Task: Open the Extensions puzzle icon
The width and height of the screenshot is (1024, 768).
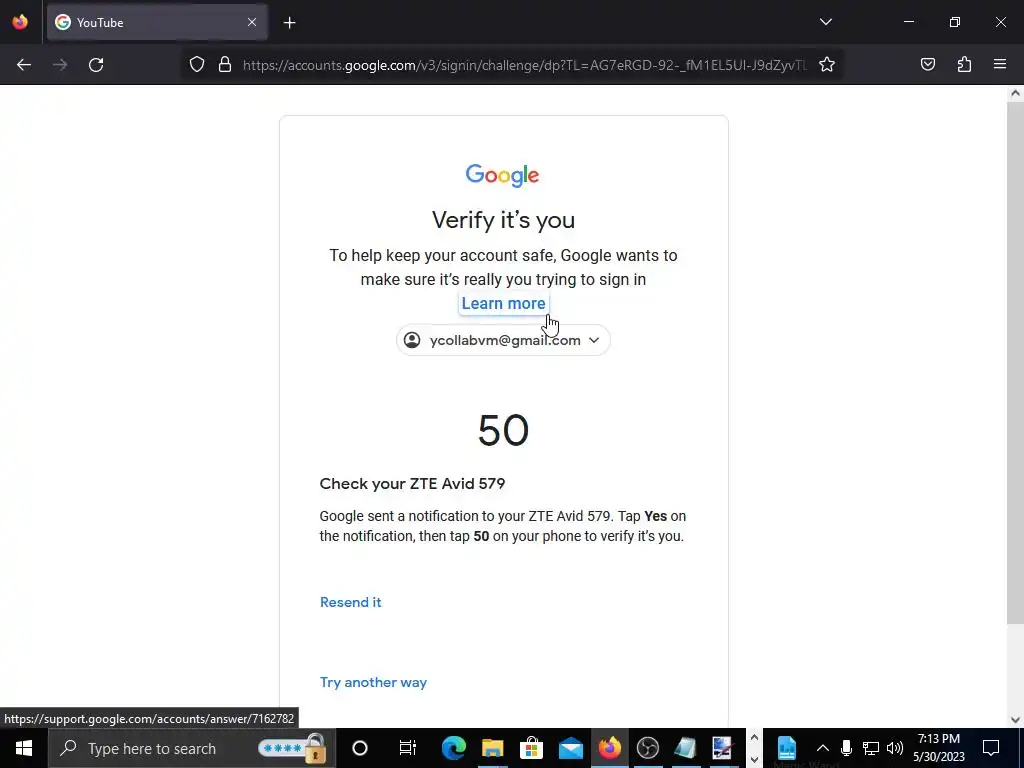Action: point(964,65)
